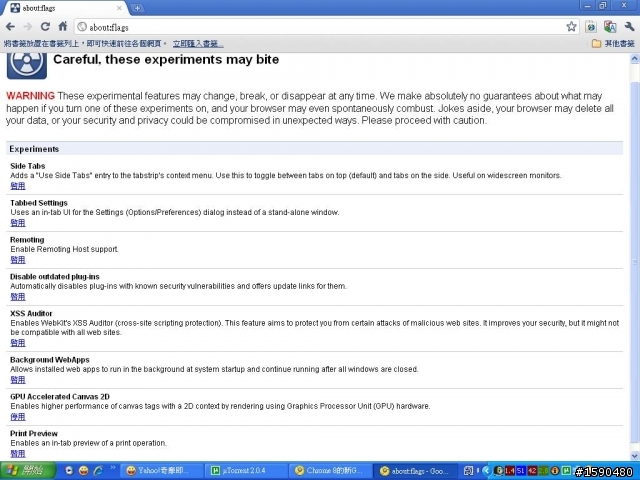
Task: Click the import bookmarks now link
Action: tap(198, 43)
